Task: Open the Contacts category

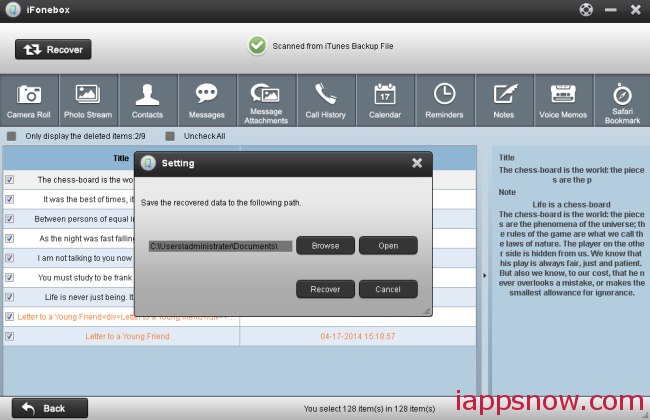Action: pyautogui.click(x=148, y=101)
